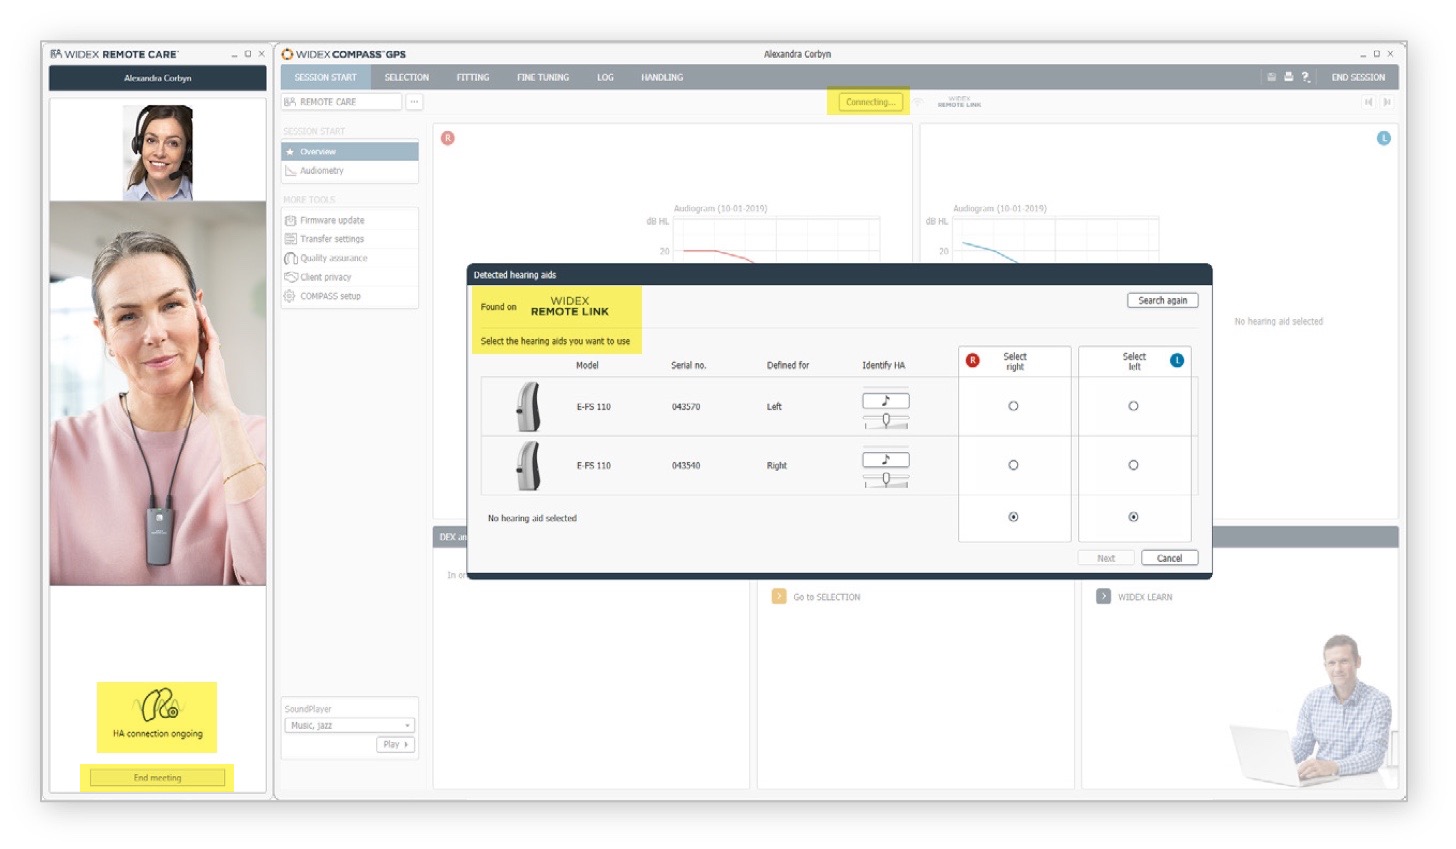
Task: Play identify tone for serial 043540
Action: [885, 460]
